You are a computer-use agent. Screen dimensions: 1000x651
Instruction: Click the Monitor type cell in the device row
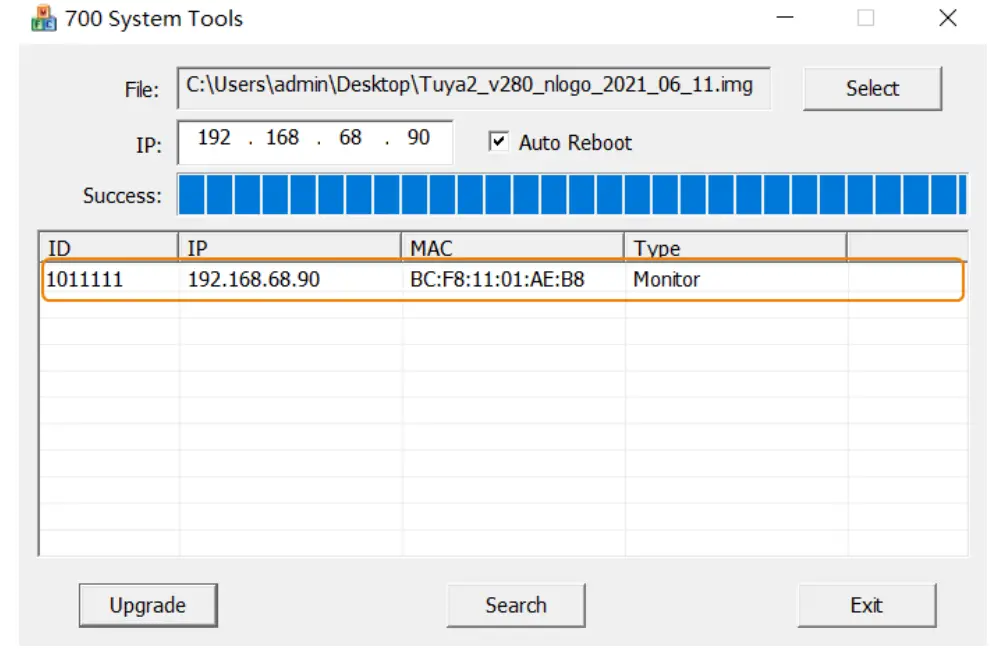pyautogui.click(x=666, y=280)
